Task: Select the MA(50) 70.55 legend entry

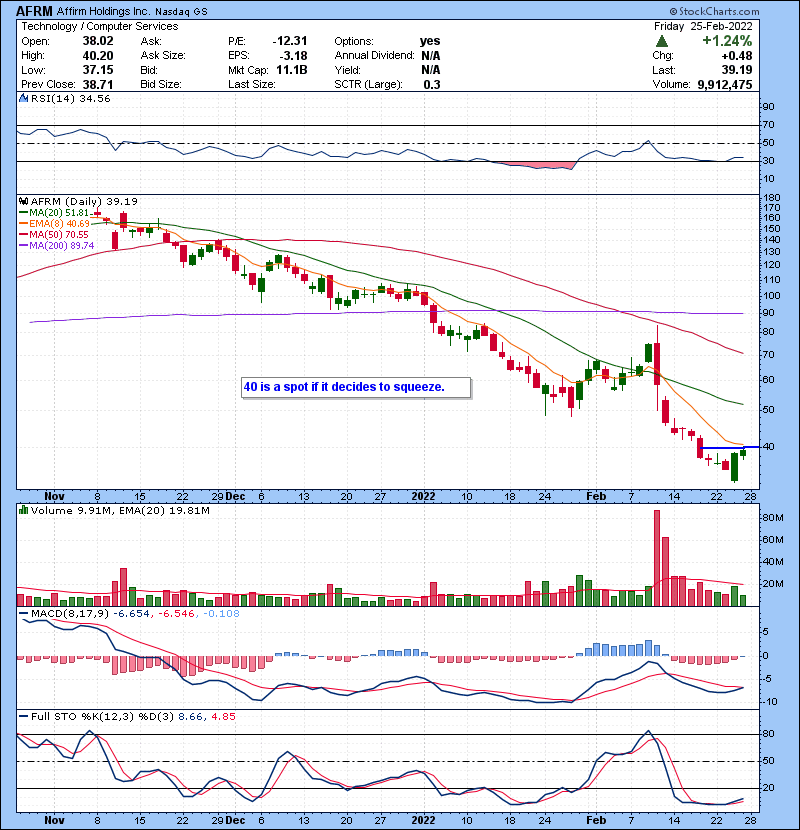Action: [x=54, y=234]
